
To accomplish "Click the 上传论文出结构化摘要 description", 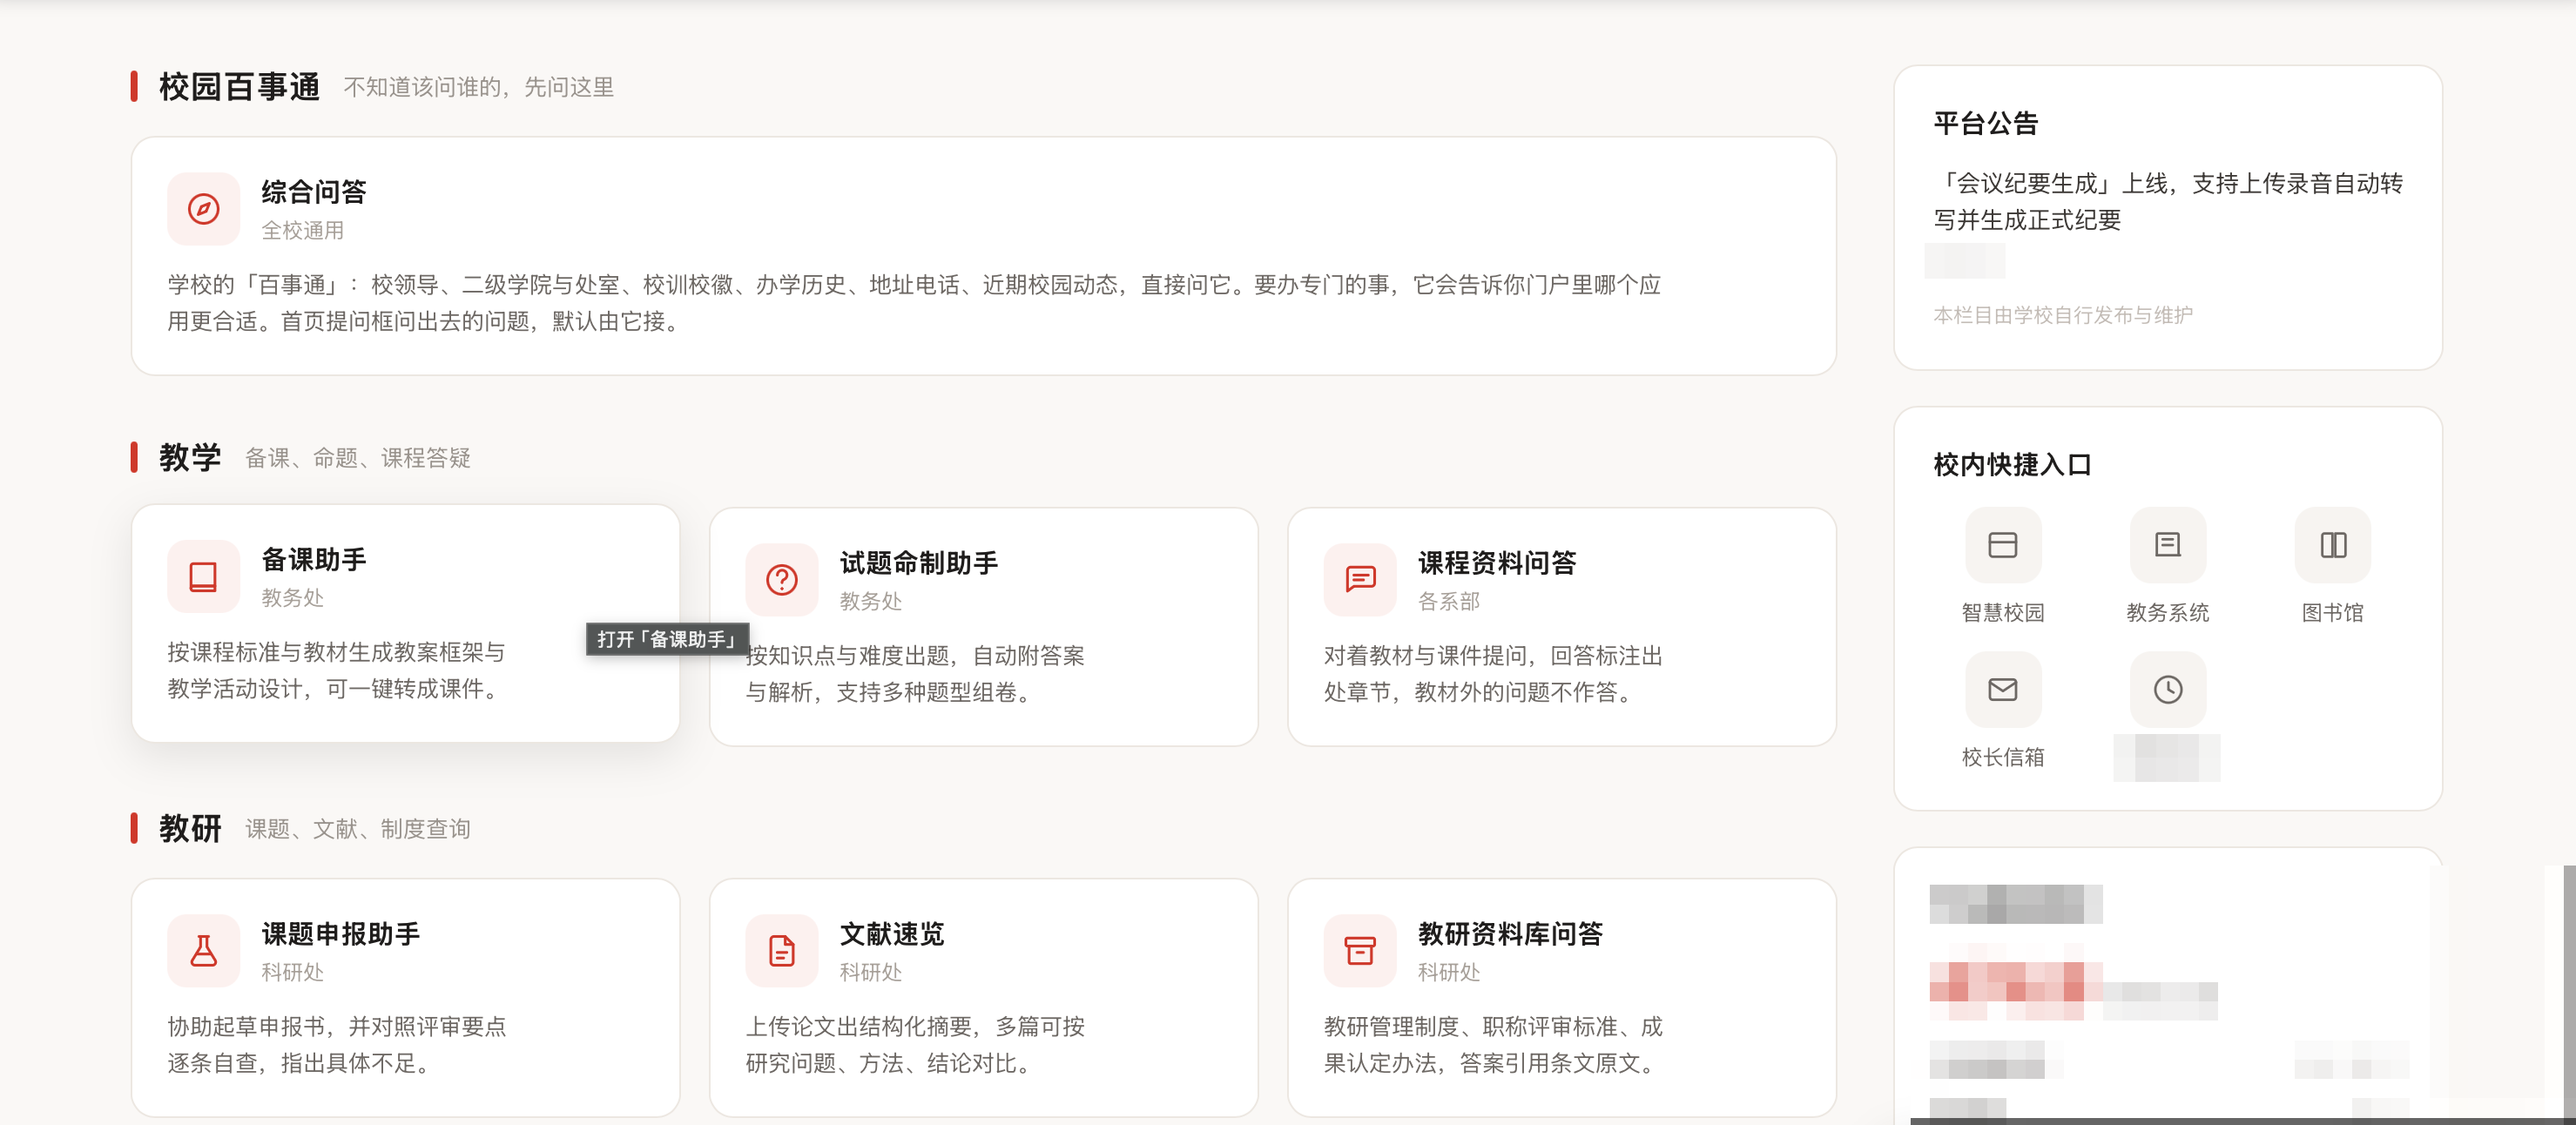I will pyautogui.click(x=915, y=1045).
